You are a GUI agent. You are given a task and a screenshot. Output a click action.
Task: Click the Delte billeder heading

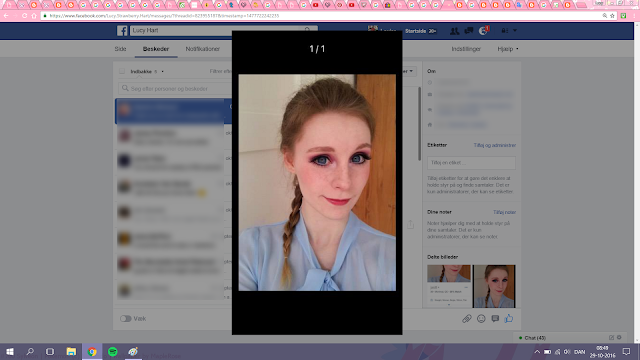[442, 257]
